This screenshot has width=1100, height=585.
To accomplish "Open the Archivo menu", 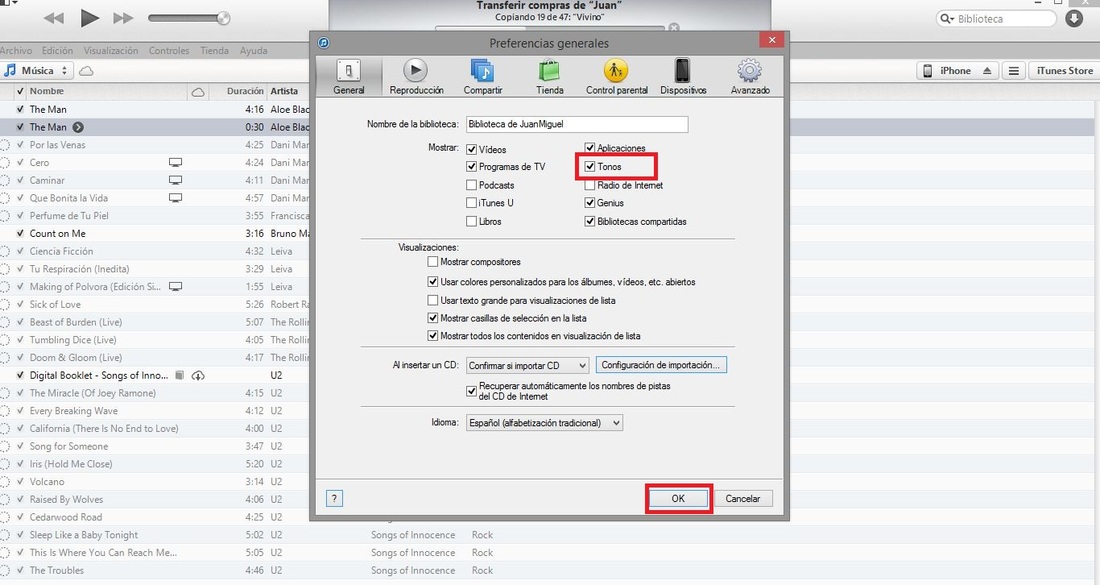I will click(16, 51).
